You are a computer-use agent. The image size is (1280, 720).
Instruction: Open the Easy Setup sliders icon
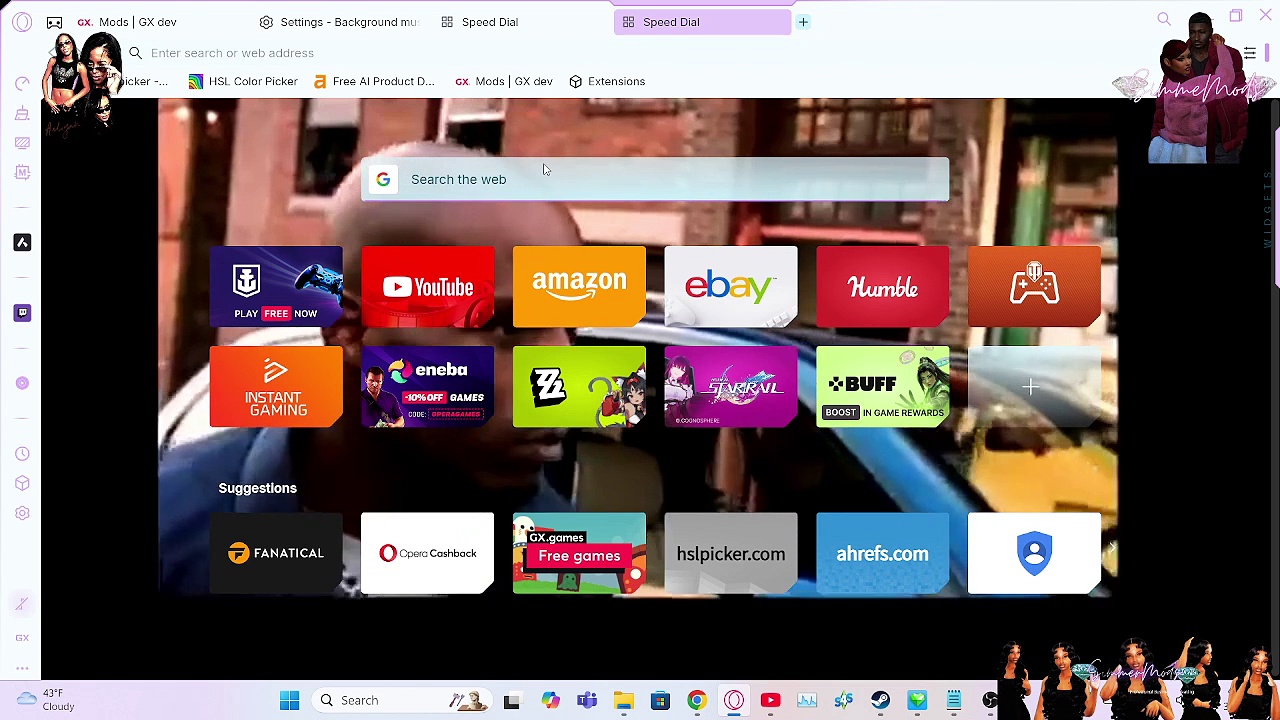coord(1249,53)
